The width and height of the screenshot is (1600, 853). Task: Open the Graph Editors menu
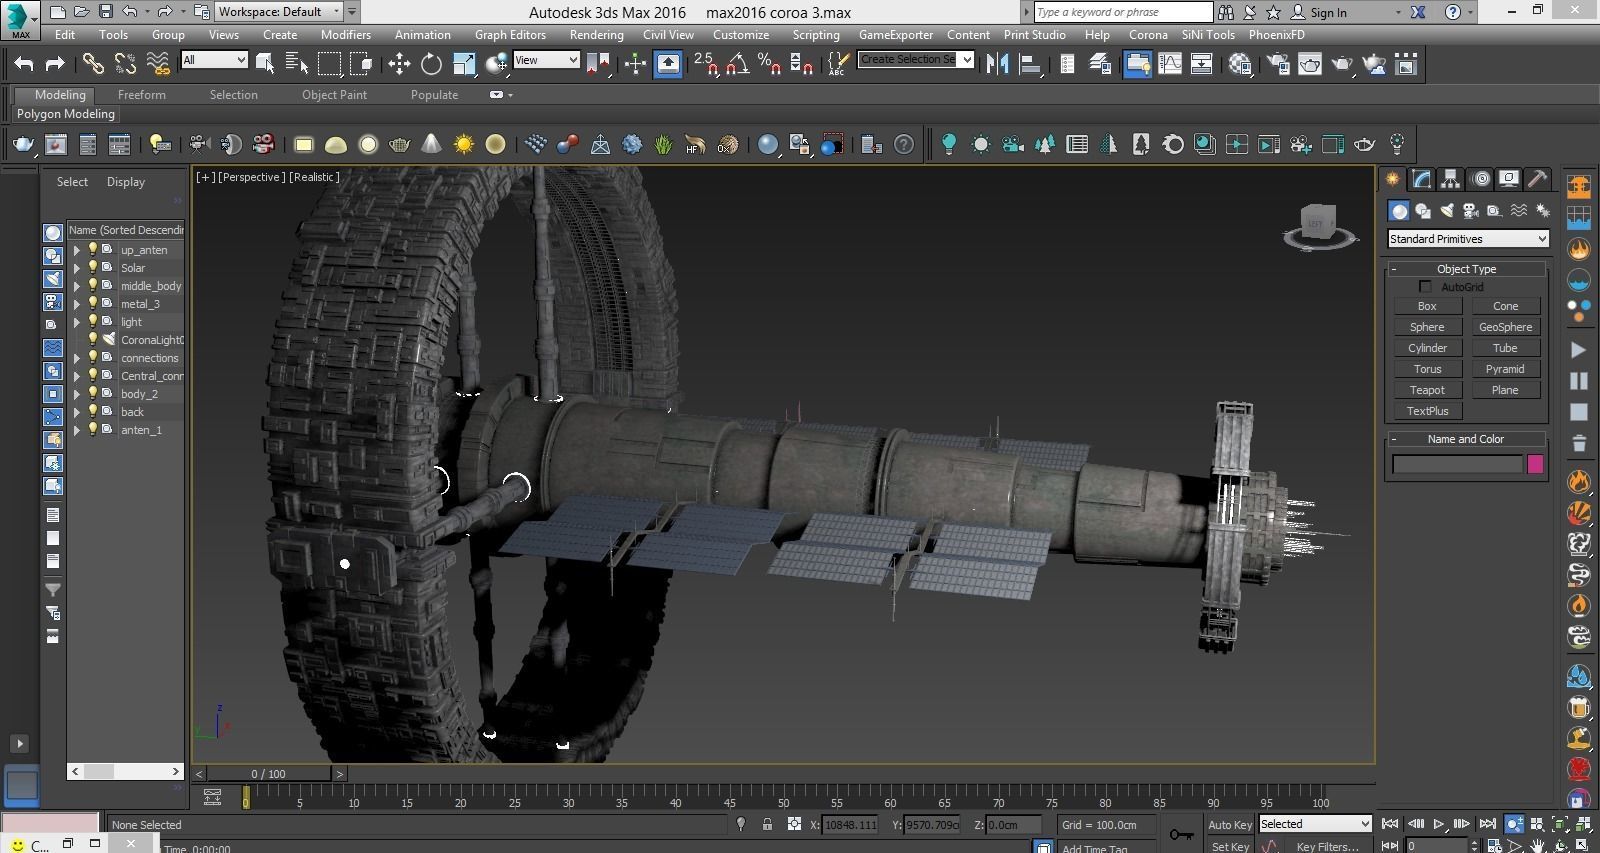[510, 34]
